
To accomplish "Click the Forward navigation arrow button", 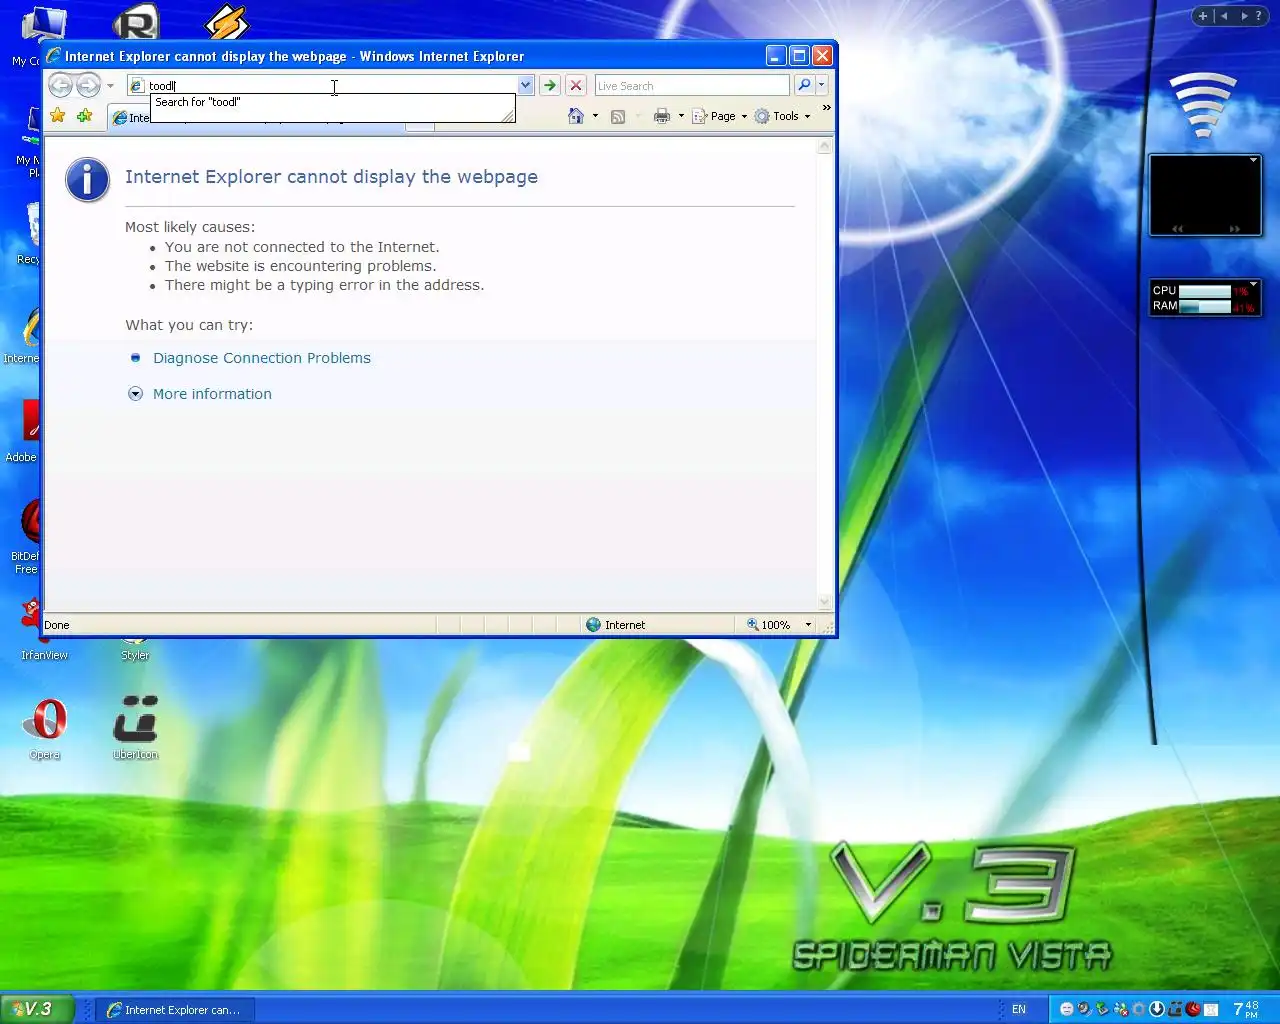I will pyautogui.click(x=88, y=86).
